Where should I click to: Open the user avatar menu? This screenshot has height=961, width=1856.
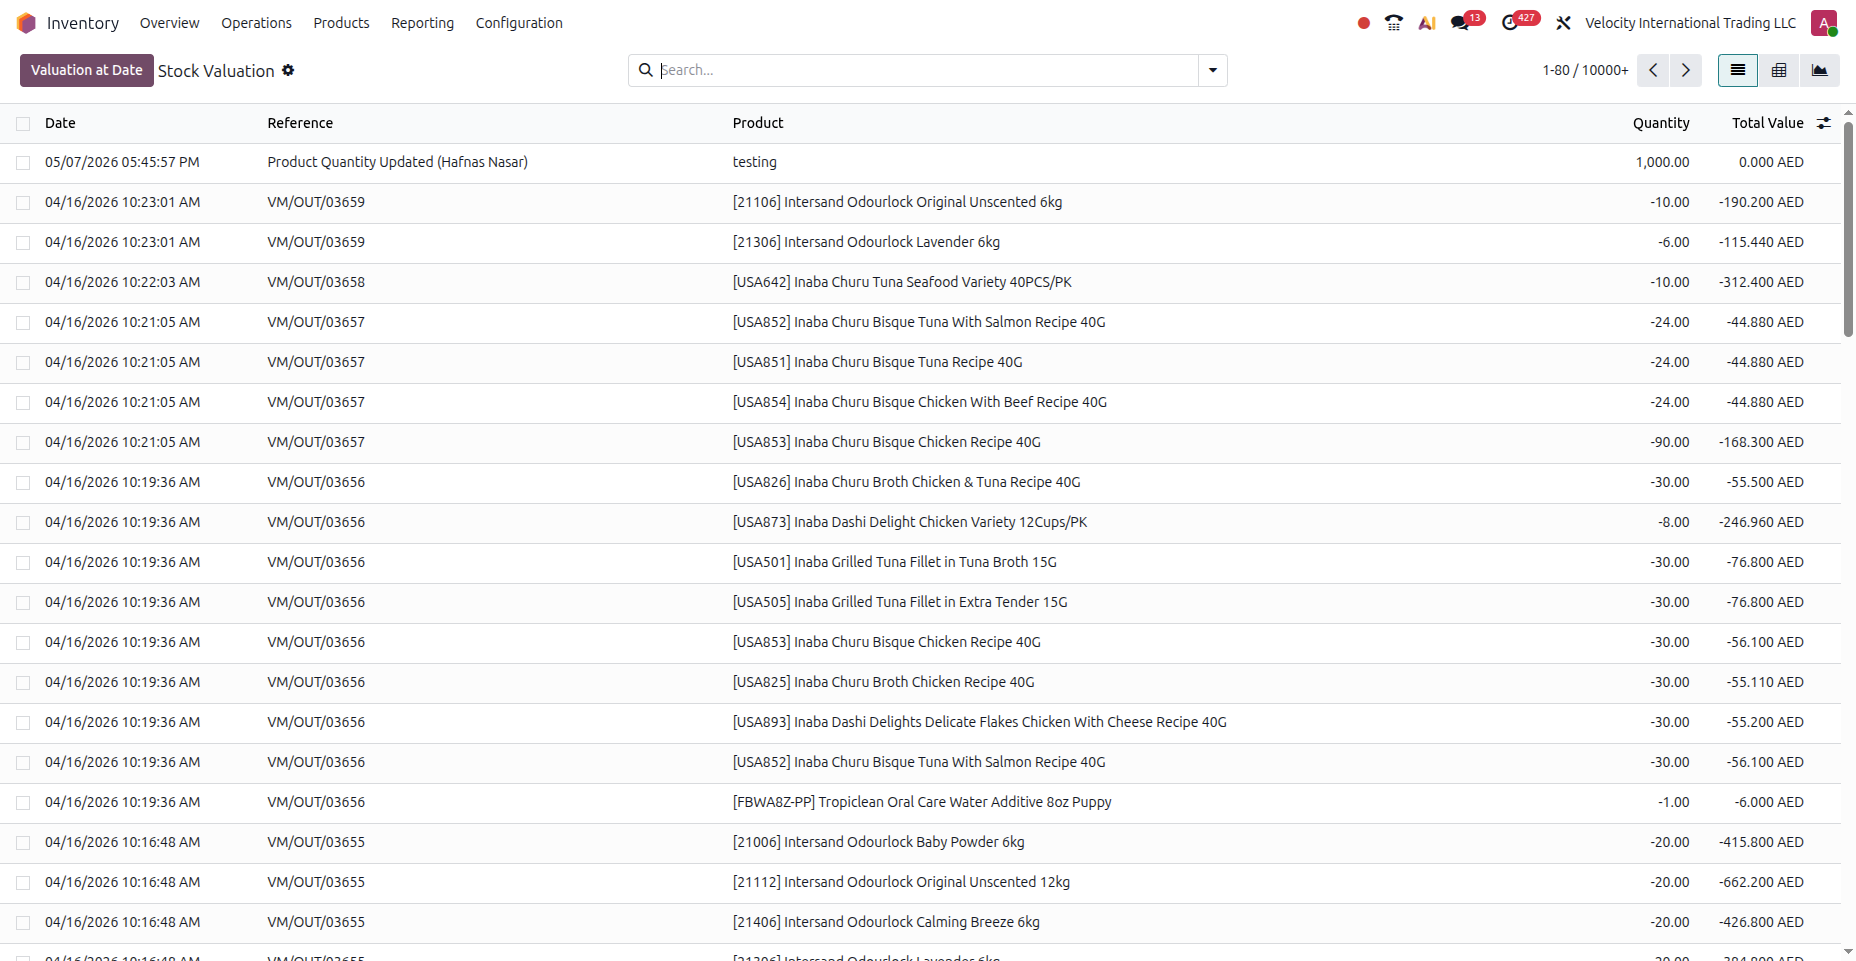(x=1824, y=23)
